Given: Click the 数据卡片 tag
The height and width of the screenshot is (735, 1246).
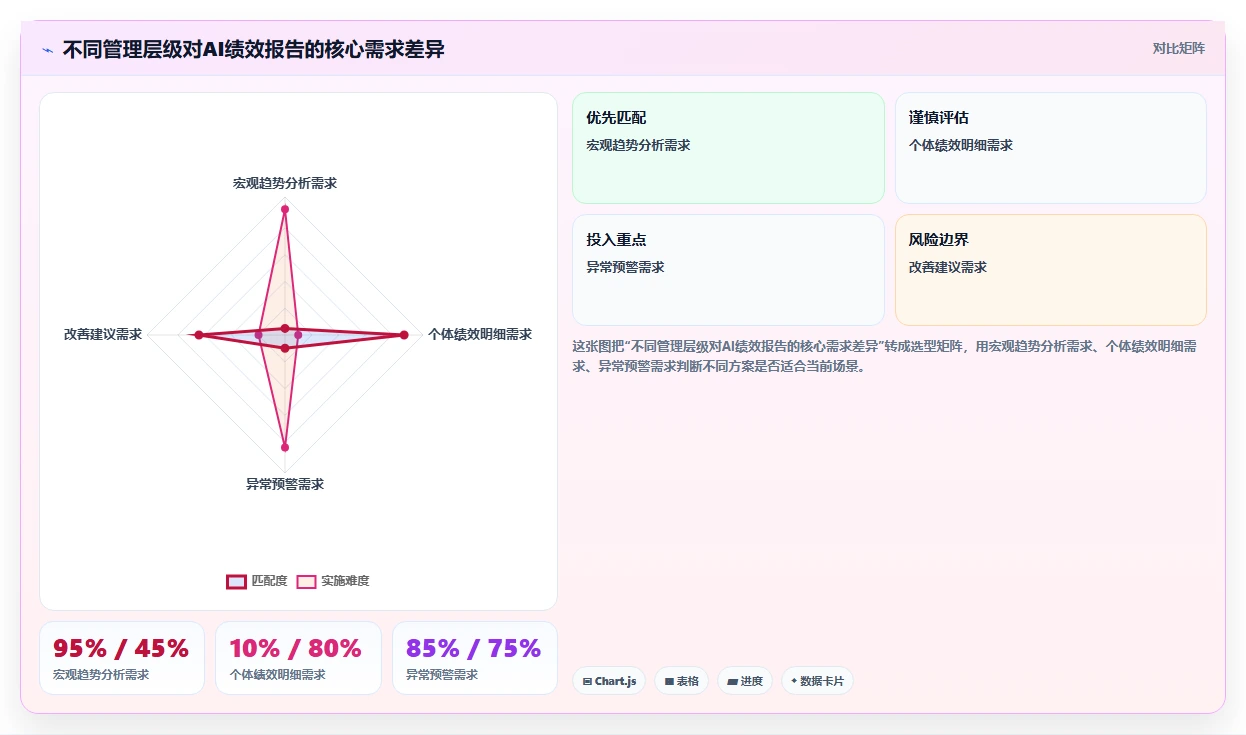Looking at the screenshot, I should pyautogui.click(x=817, y=681).
